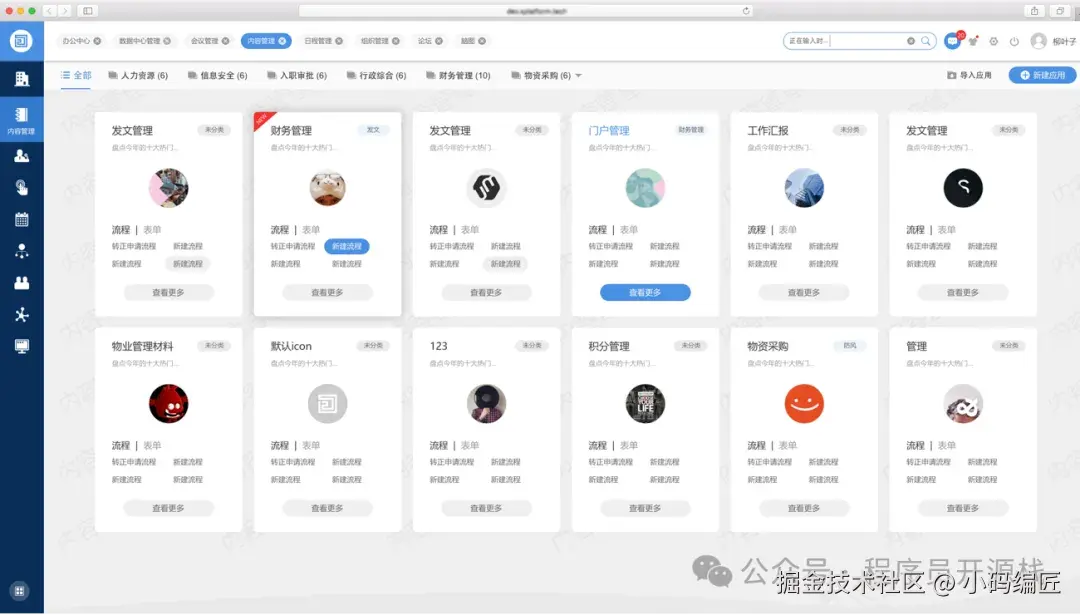Click the blue 新建应用 button
The height and width of the screenshot is (615, 1080).
pyautogui.click(x=1041, y=74)
